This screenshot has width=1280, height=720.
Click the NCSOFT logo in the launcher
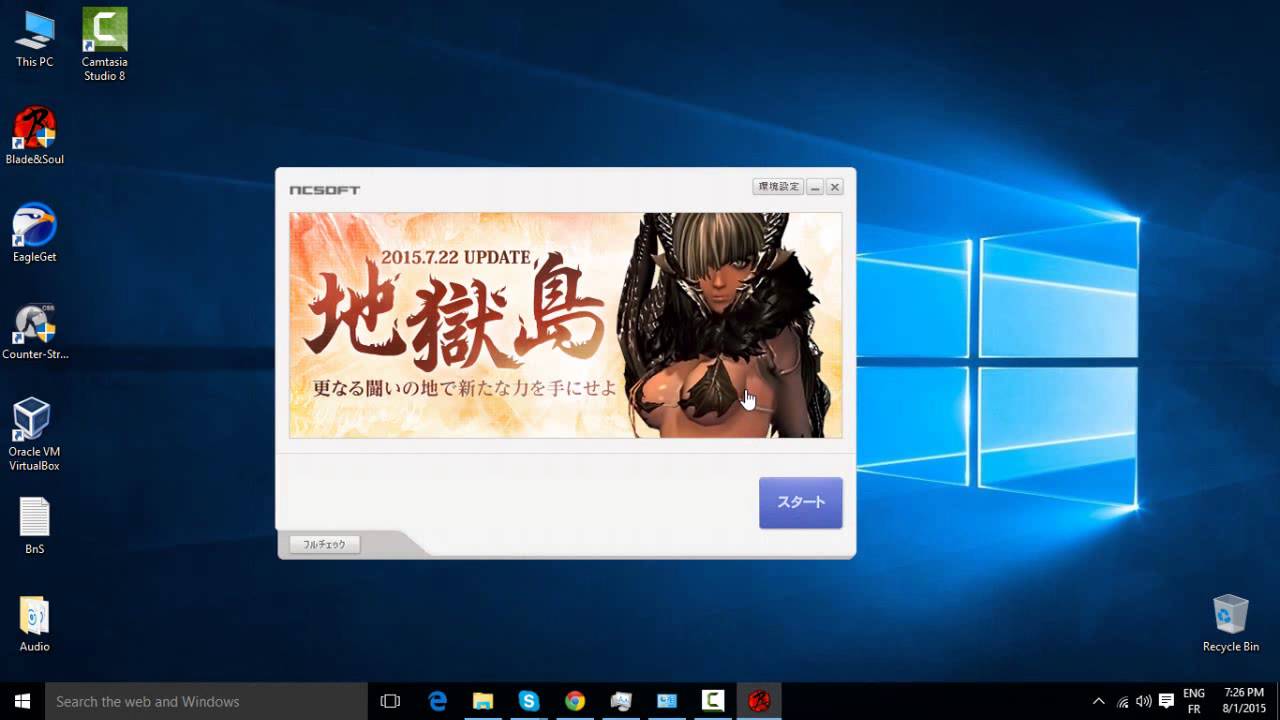tap(324, 190)
